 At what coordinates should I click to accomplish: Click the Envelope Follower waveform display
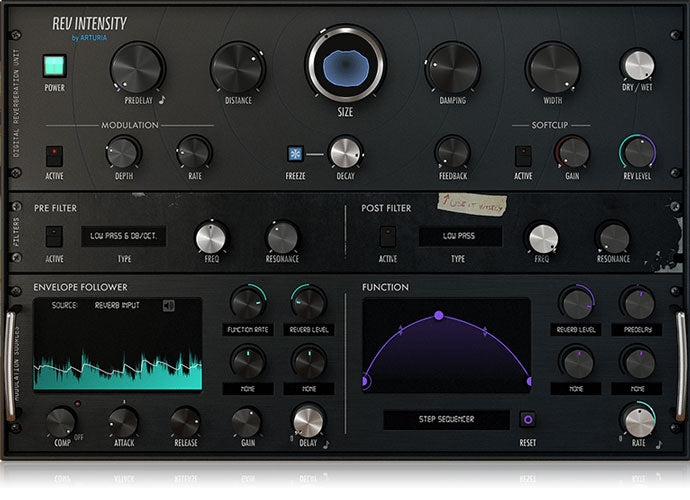118,344
